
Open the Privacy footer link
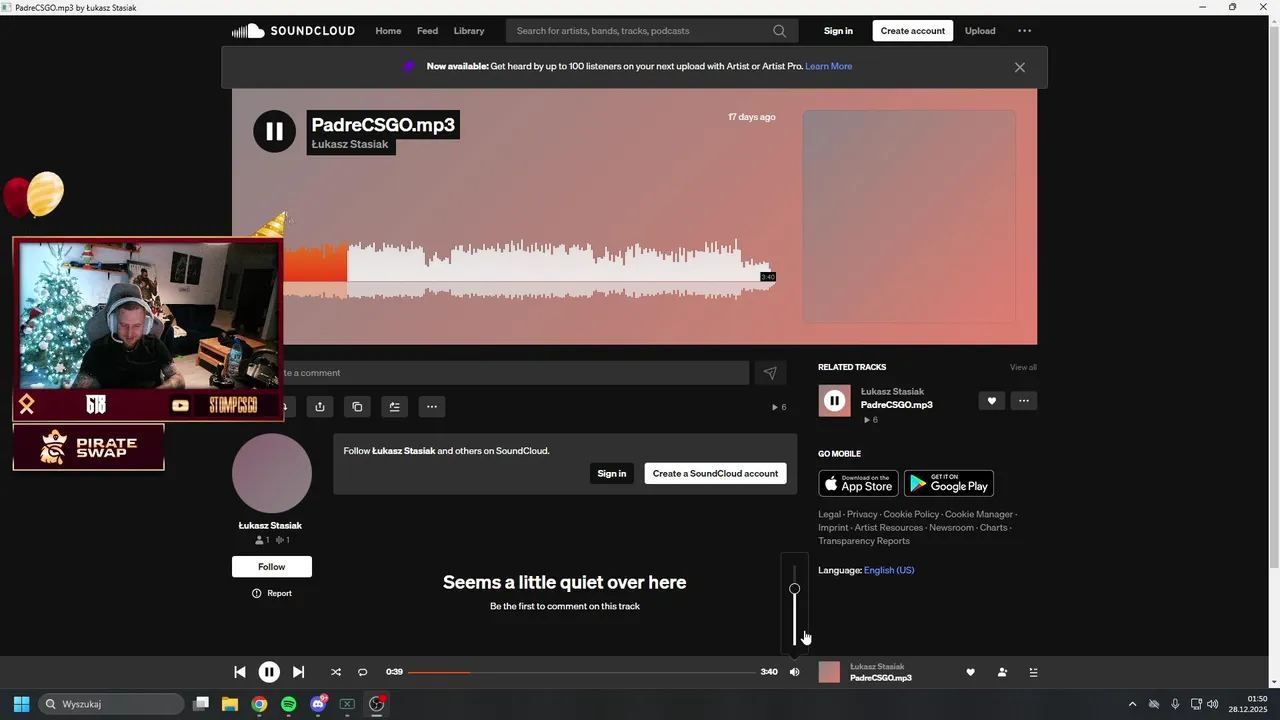point(862,515)
